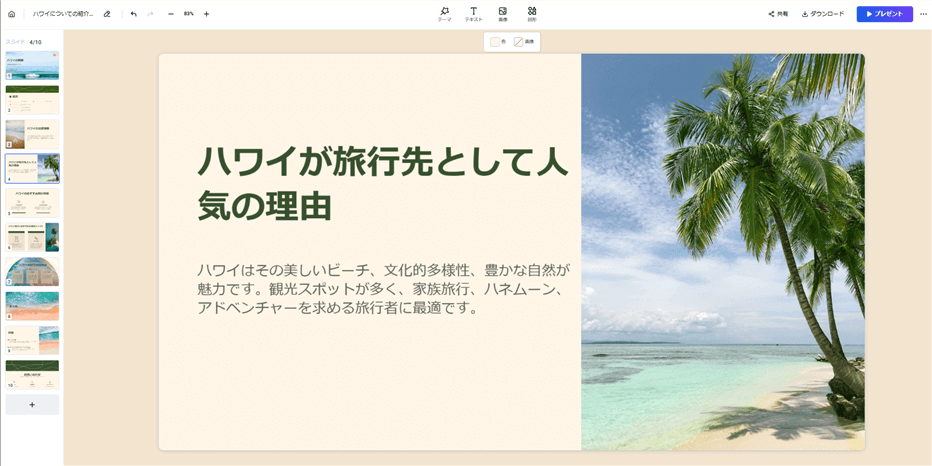The width and height of the screenshot is (932, 466).
Task: Open the background 色 color swatch
Action: click(x=498, y=42)
